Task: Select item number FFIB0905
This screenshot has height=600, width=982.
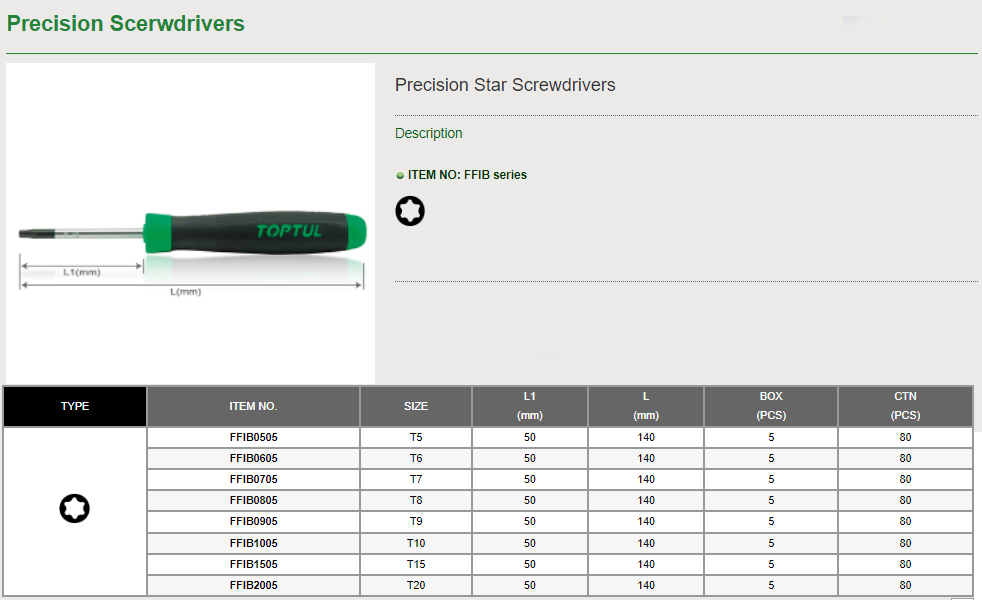Action: point(254,521)
